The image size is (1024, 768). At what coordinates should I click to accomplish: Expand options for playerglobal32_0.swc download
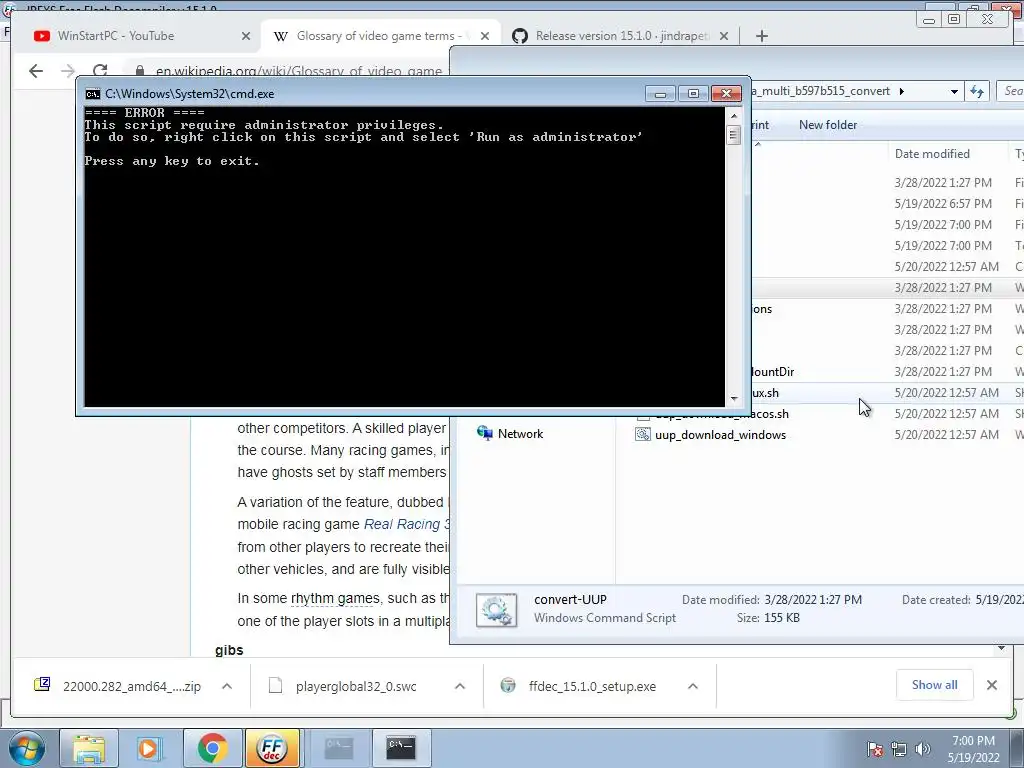[460, 686]
